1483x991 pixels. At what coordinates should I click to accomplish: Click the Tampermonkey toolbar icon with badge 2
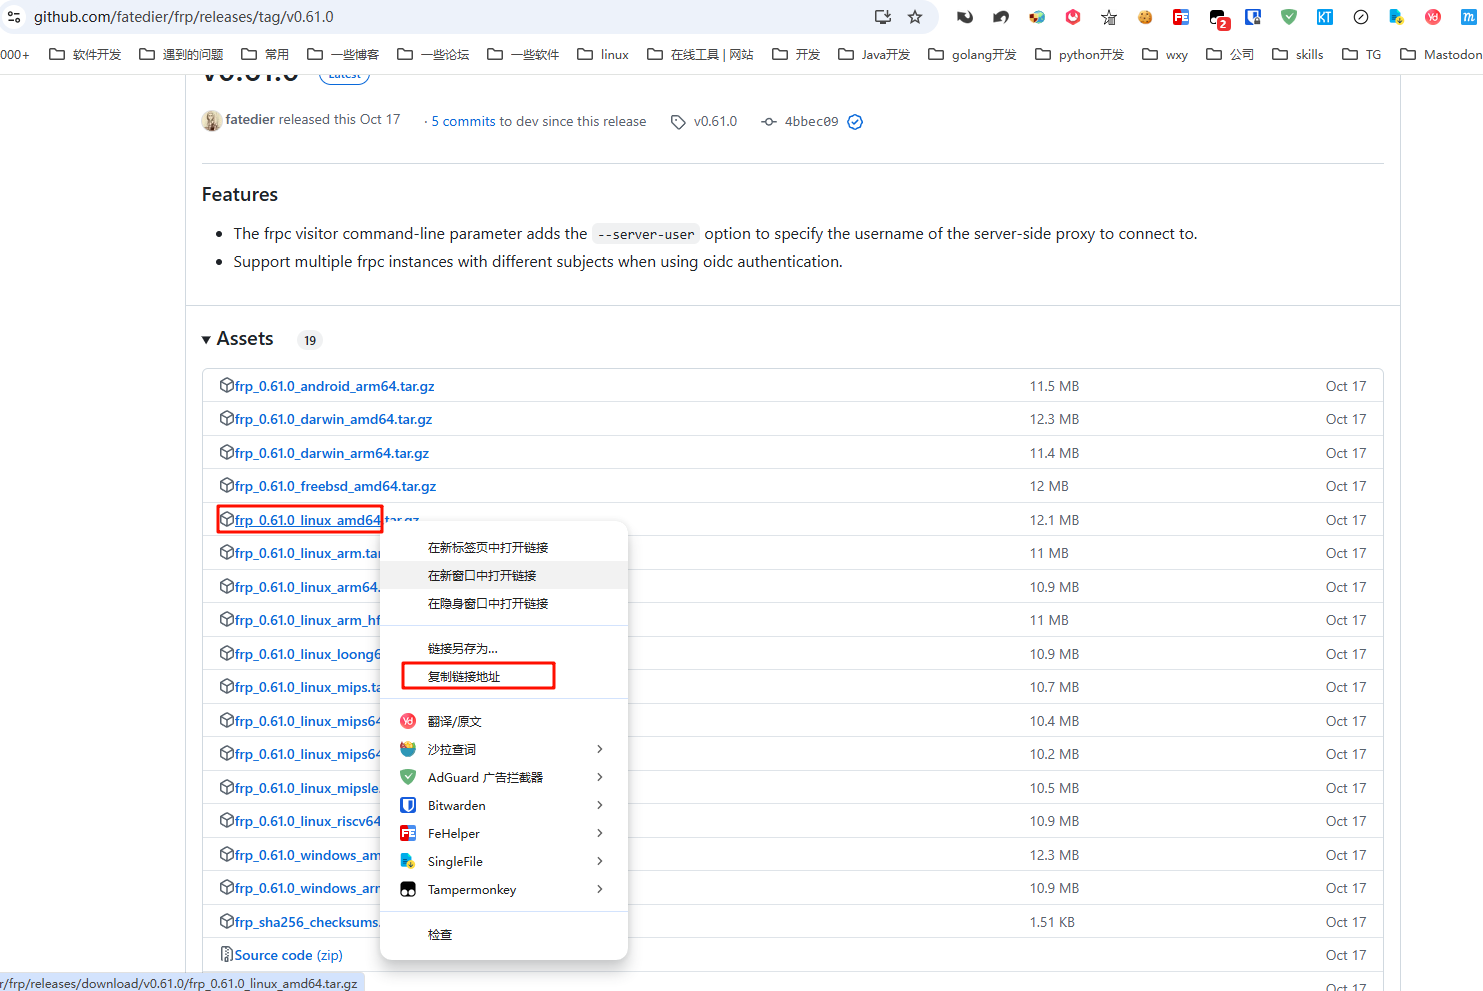(1217, 18)
